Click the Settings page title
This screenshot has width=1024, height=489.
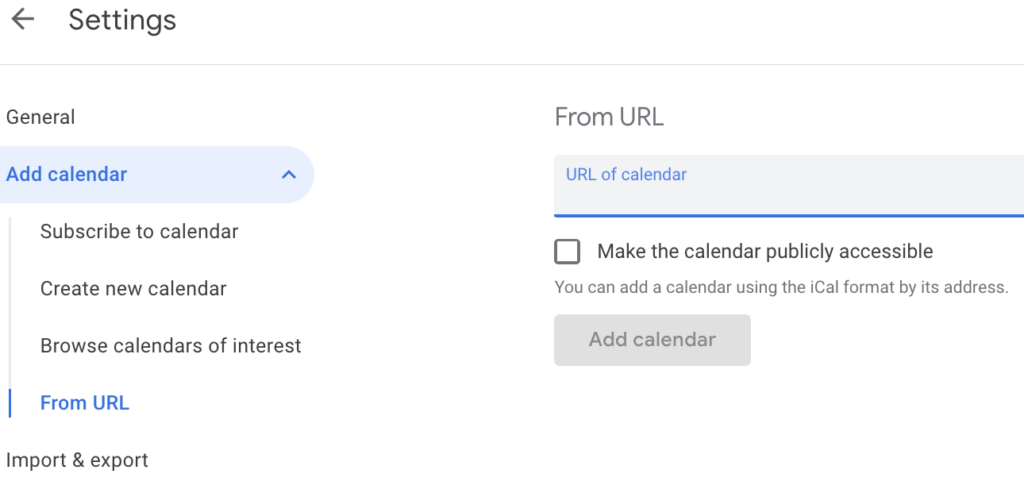pos(122,20)
